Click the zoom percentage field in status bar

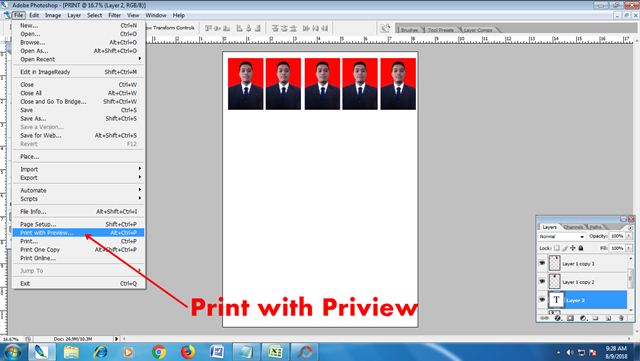click(x=11, y=339)
